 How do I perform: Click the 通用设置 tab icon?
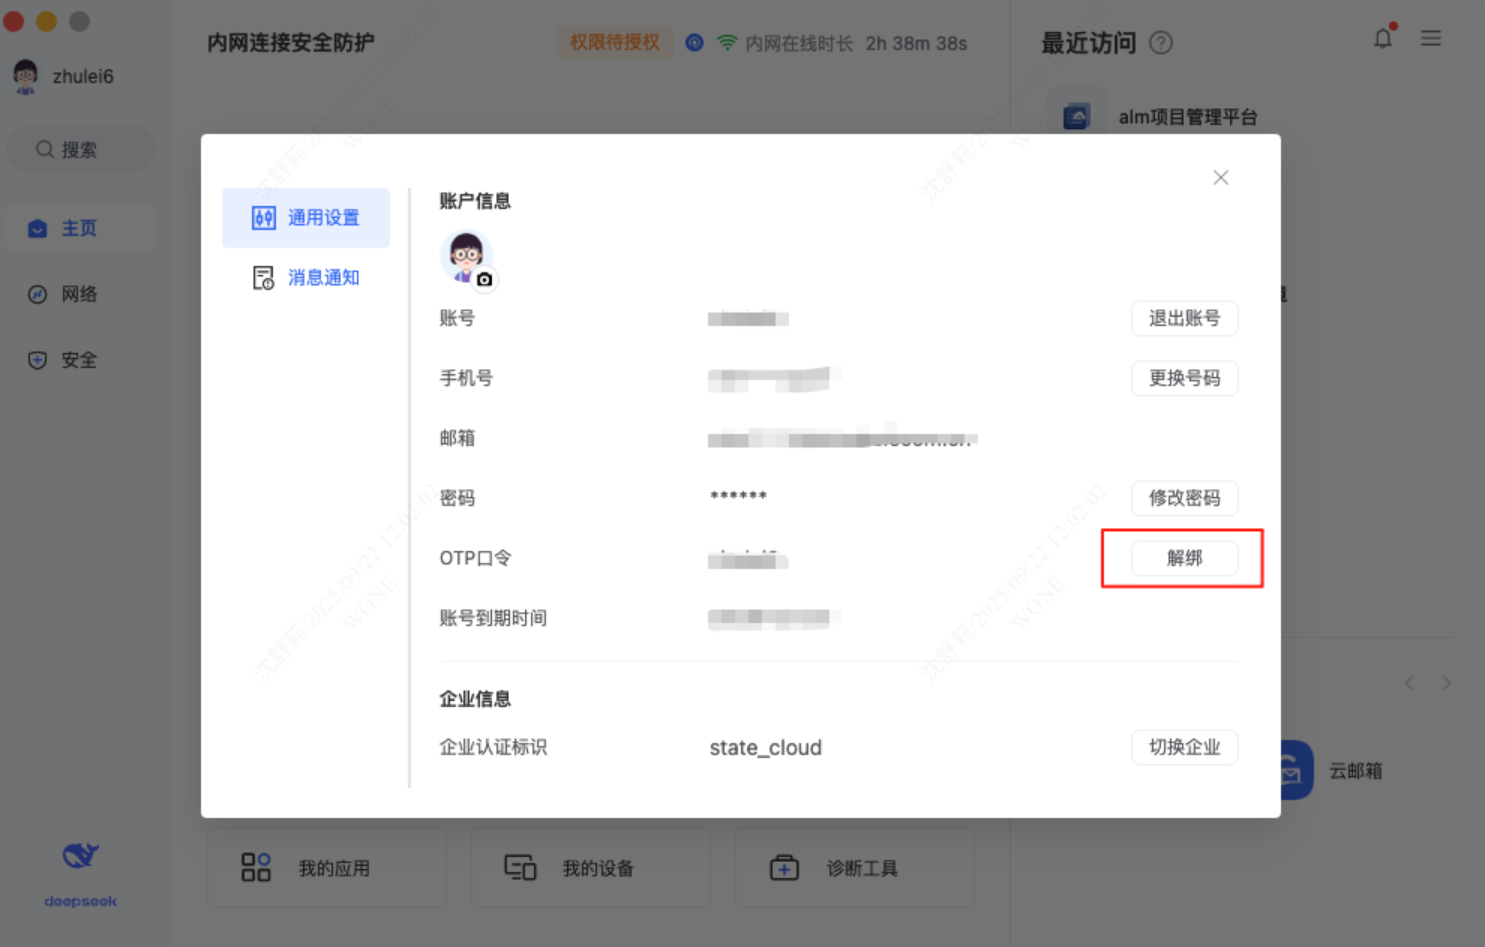tap(264, 218)
